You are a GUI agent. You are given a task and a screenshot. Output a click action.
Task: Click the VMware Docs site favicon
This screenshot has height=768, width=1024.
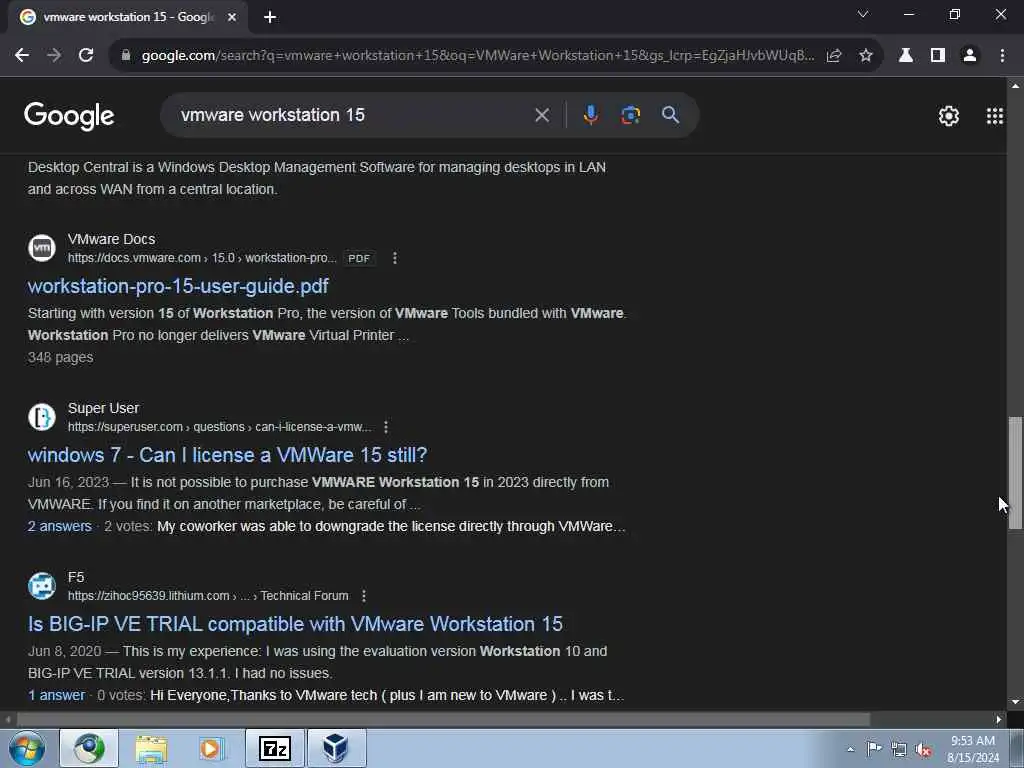pos(42,248)
